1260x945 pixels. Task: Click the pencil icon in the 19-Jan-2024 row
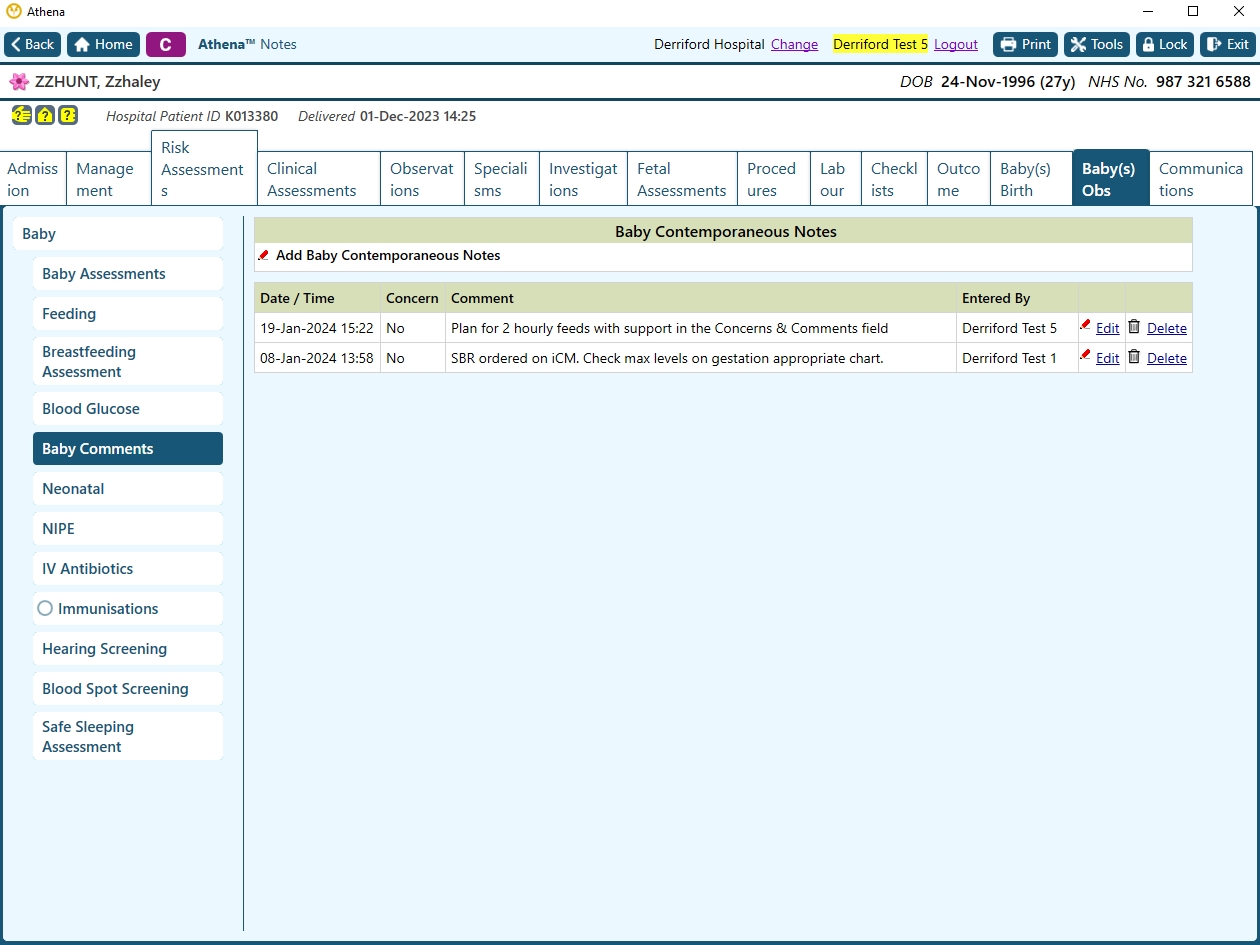1085,325
